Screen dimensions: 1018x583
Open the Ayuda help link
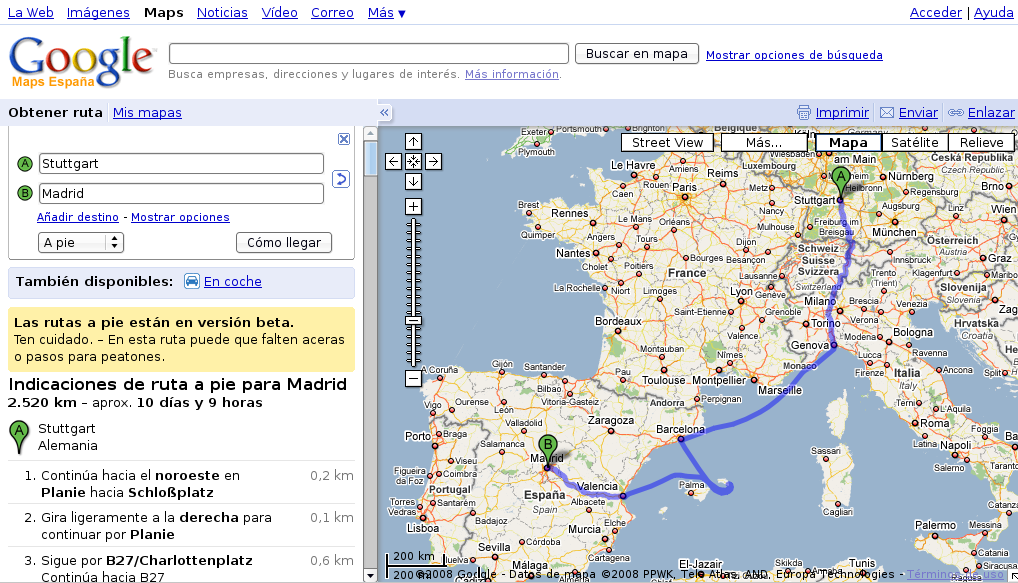[x=993, y=12]
